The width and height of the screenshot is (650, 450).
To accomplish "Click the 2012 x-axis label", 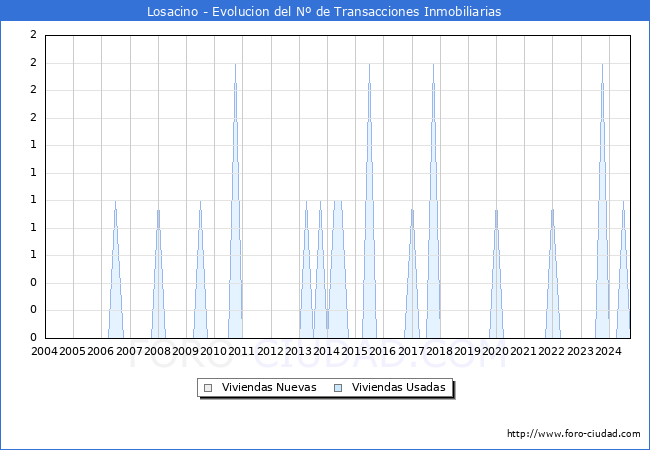I will pyautogui.click(x=270, y=351).
